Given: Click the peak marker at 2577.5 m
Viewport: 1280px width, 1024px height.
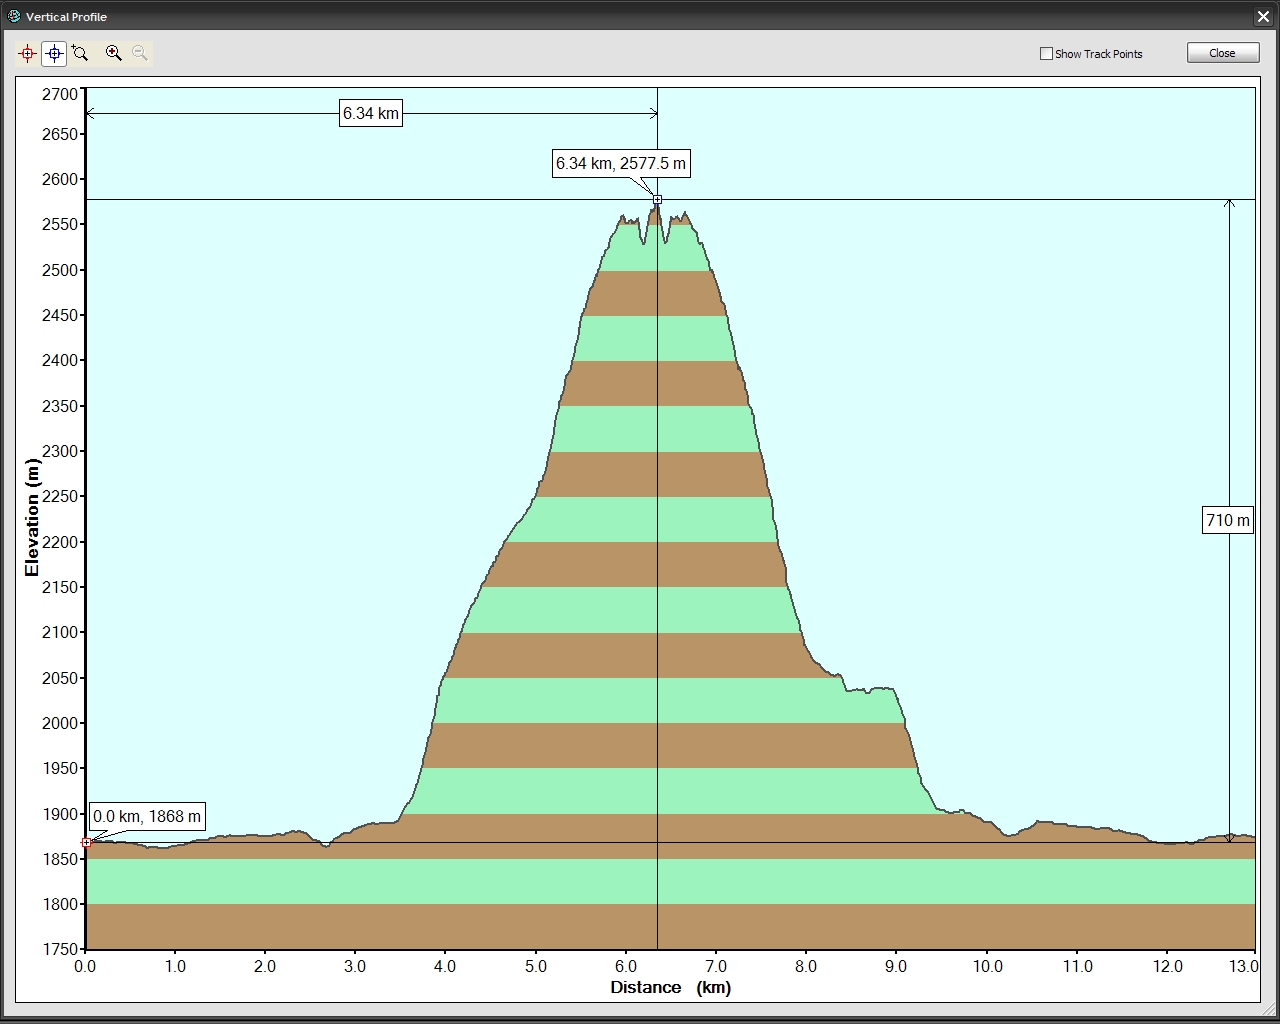Looking at the screenshot, I should [x=657, y=200].
